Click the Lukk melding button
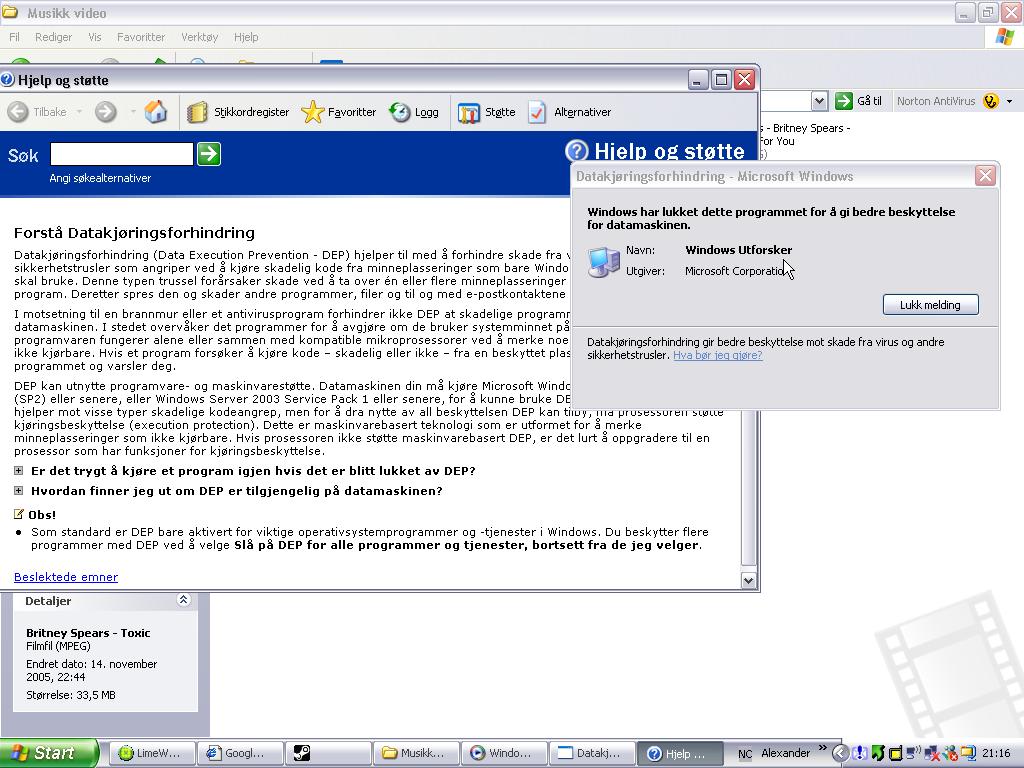 [930, 304]
